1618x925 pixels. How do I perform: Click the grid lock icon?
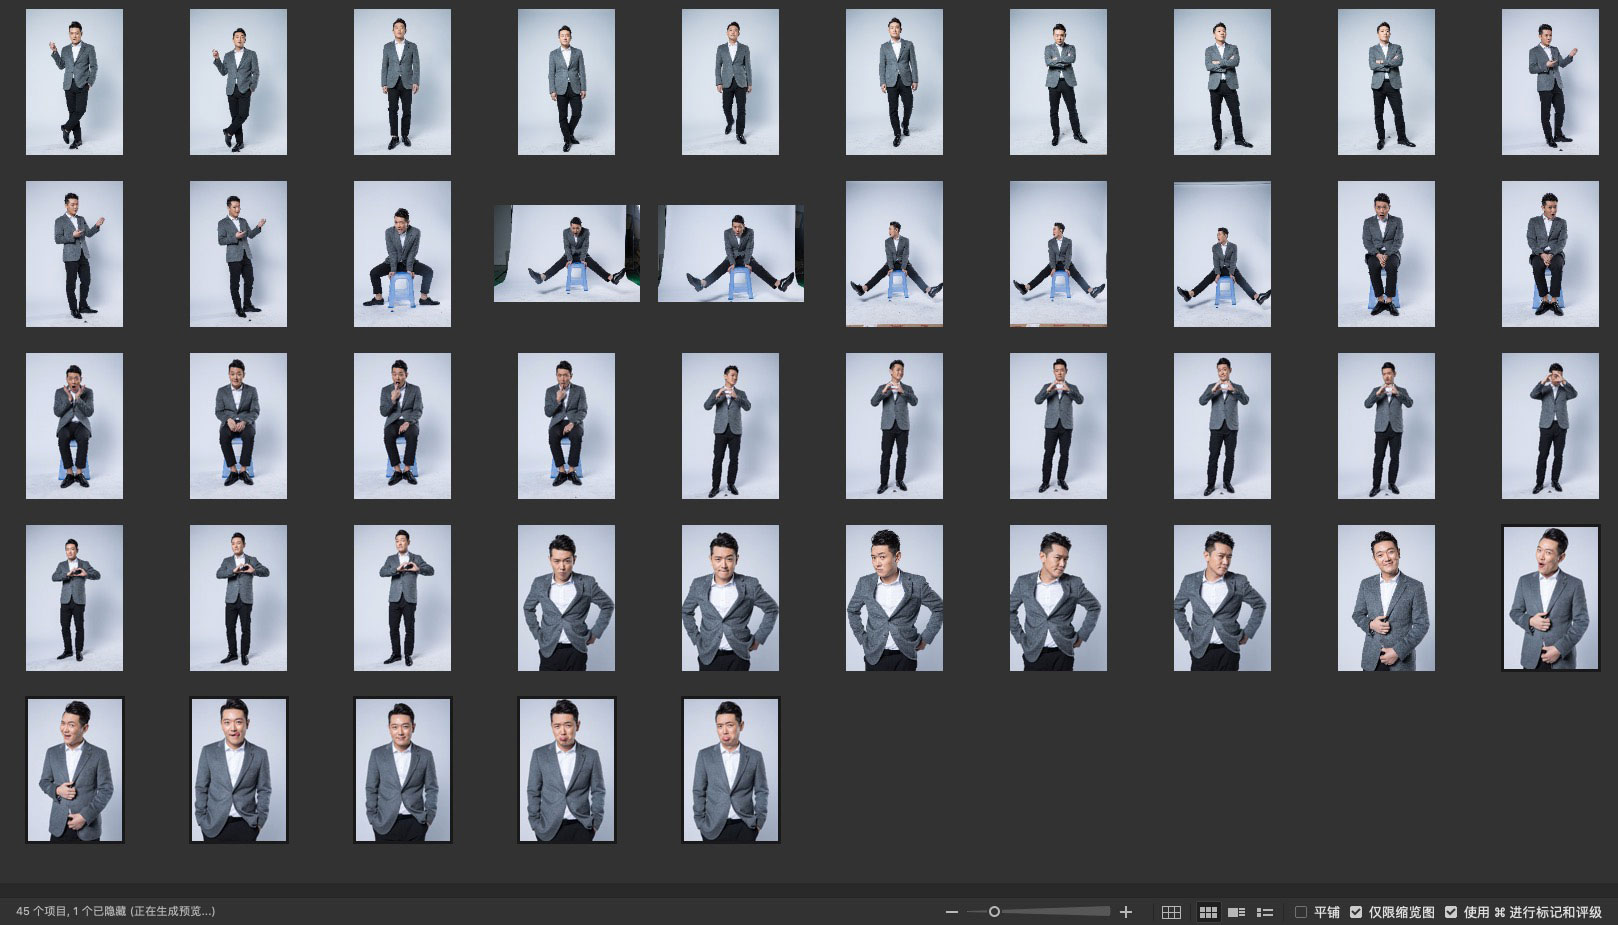click(x=1171, y=912)
